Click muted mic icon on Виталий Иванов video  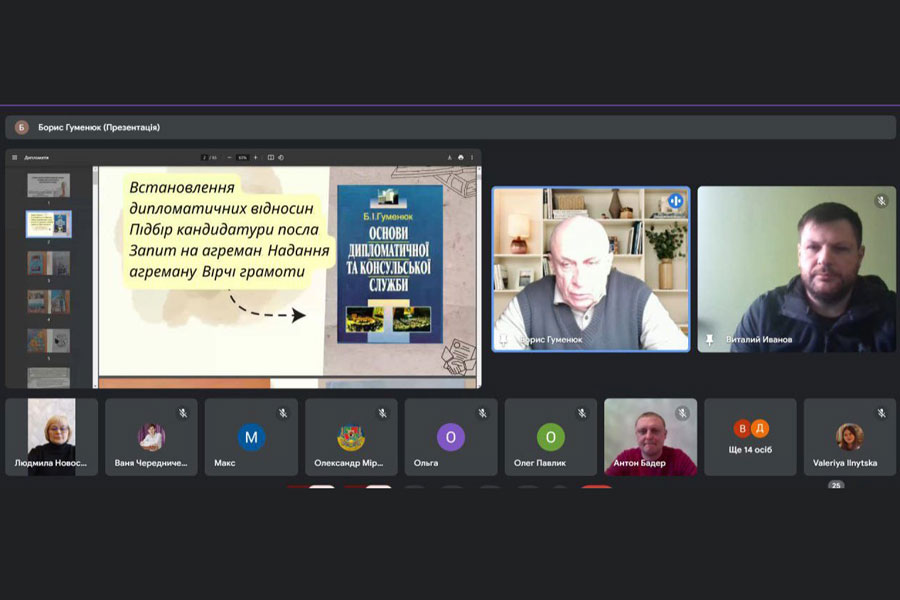(881, 201)
